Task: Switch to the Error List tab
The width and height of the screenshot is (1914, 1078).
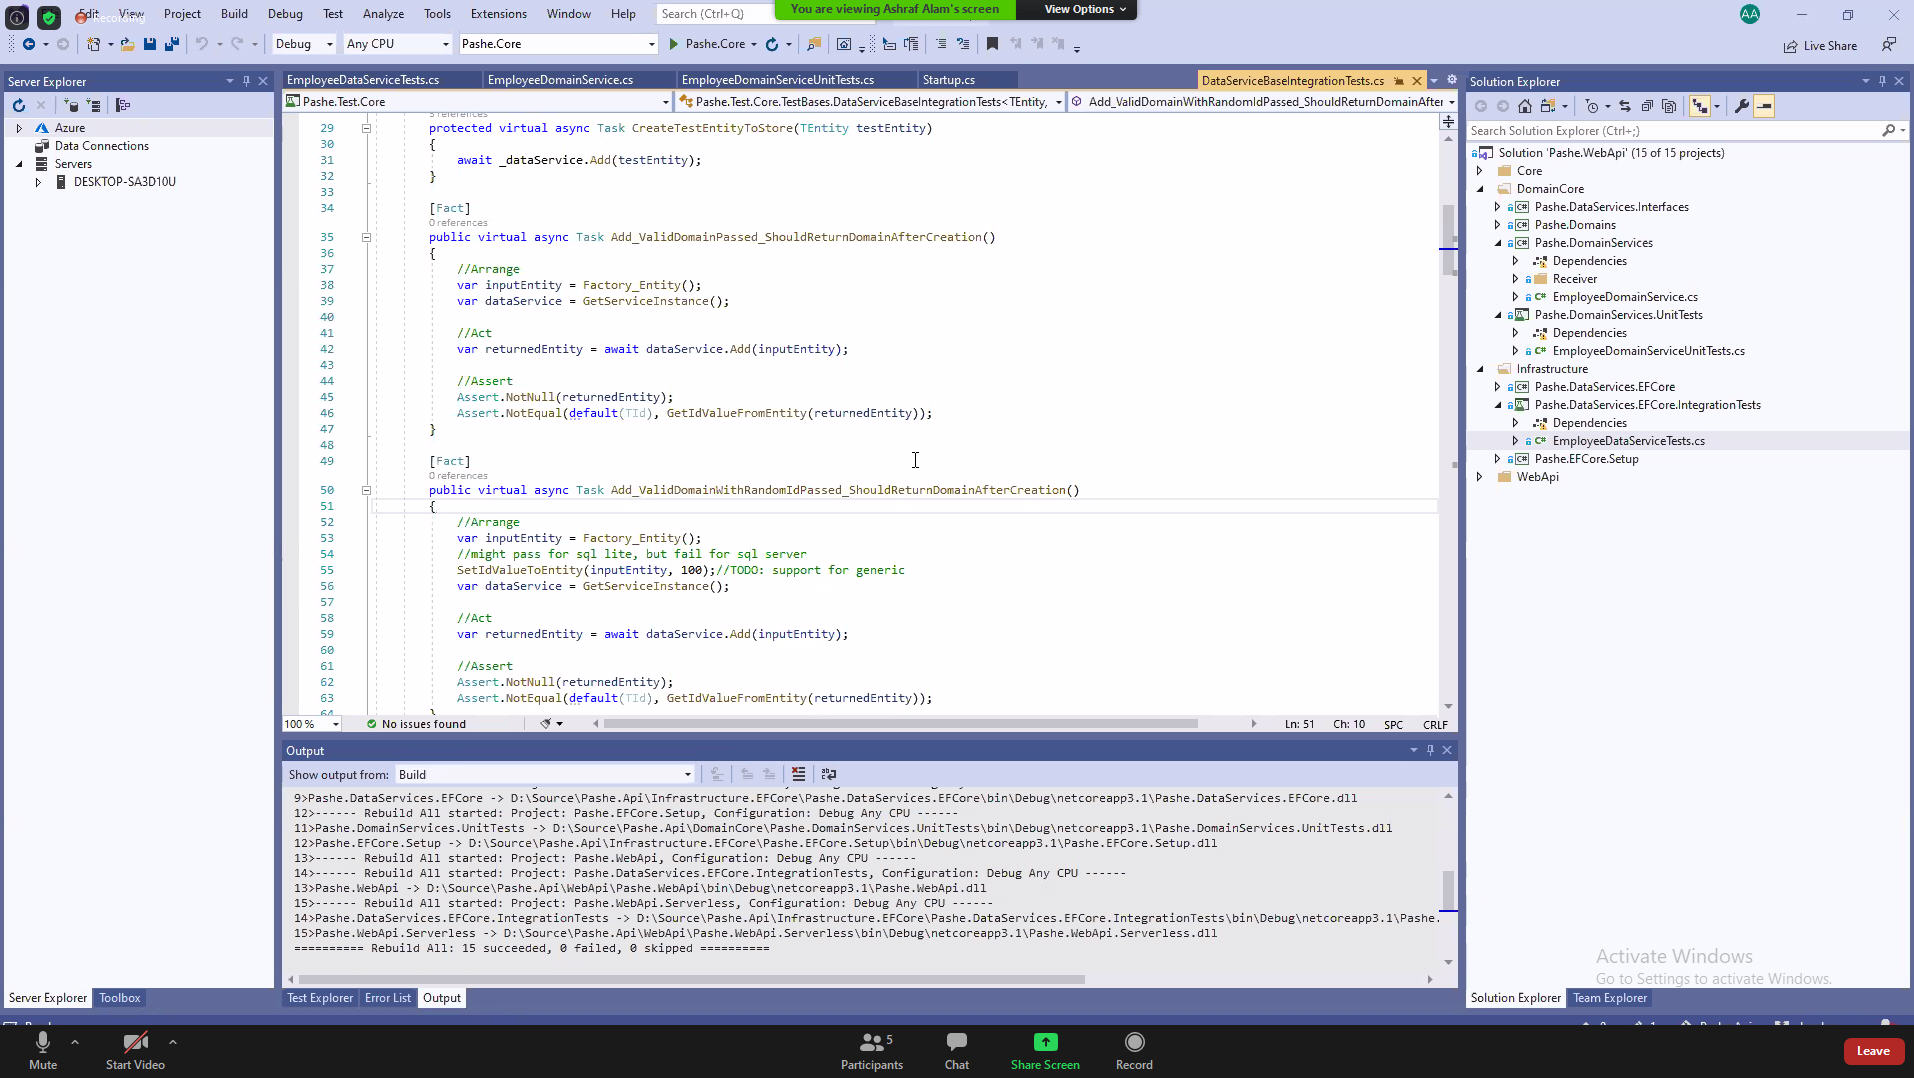Action: 388,998
